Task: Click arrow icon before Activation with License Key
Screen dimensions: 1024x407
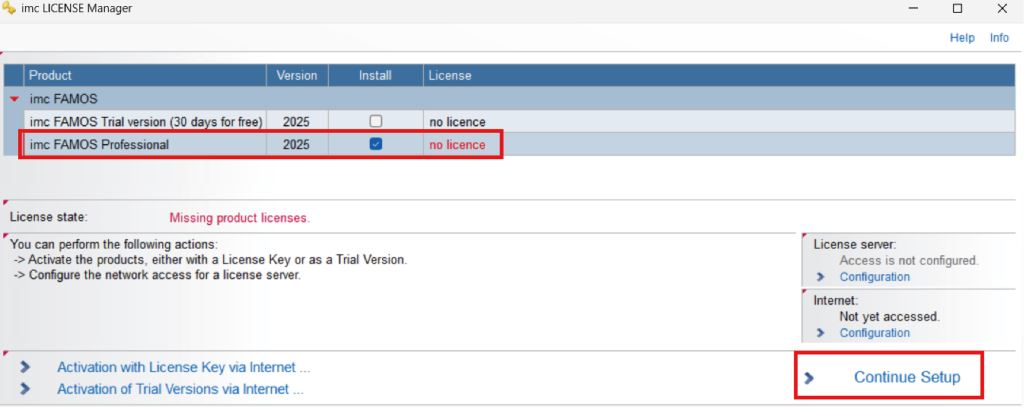Action: tap(25, 367)
